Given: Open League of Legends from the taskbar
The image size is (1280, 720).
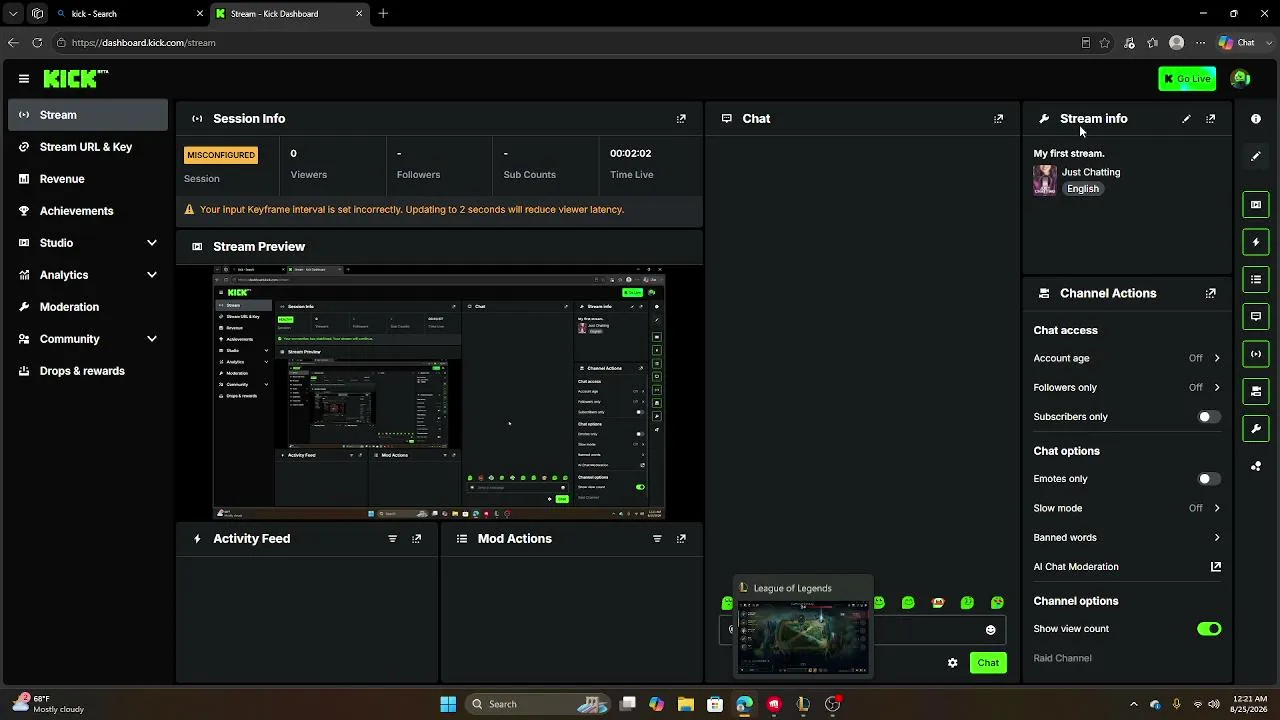Looking at the screenshot, I should pos(803,704).
